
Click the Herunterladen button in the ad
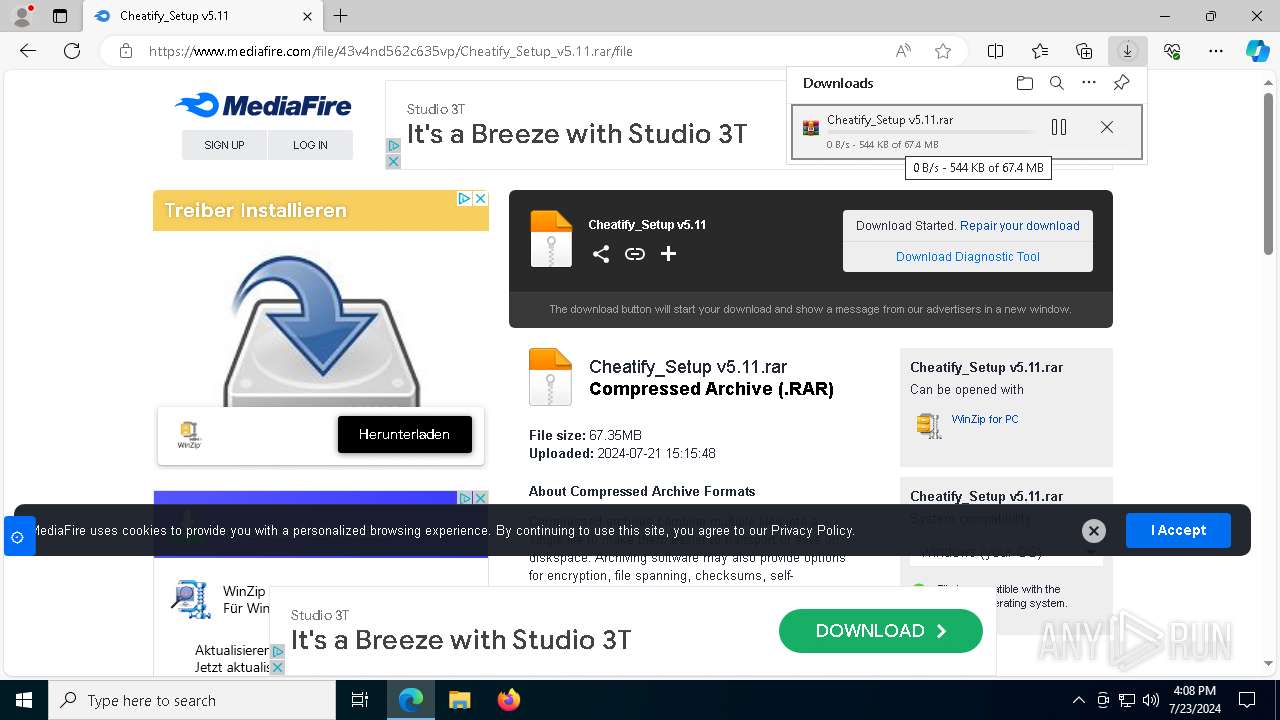pos(405,434)
